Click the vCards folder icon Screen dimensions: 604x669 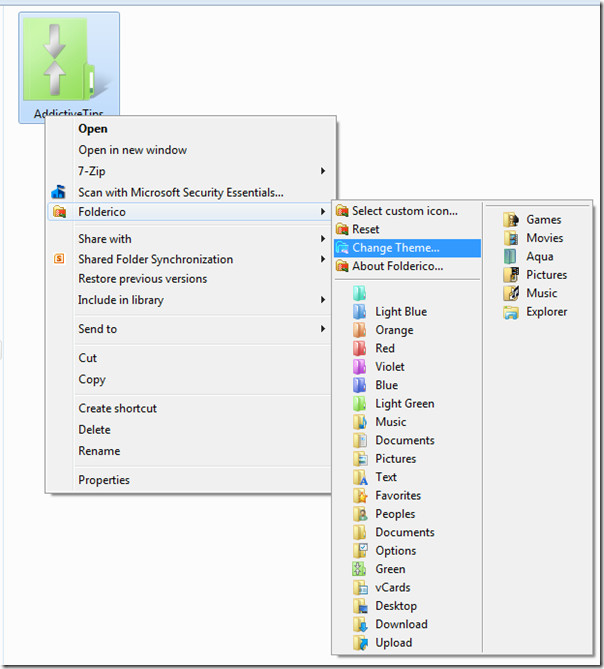[360, 588]
